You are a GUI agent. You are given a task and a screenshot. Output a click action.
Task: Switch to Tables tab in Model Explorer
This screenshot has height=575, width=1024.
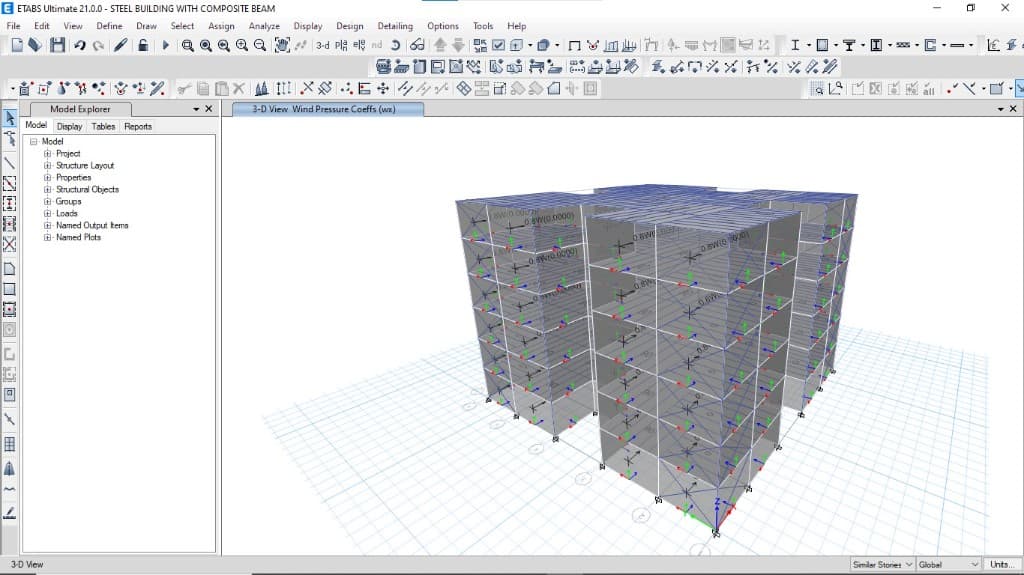[x=103, y=126]
